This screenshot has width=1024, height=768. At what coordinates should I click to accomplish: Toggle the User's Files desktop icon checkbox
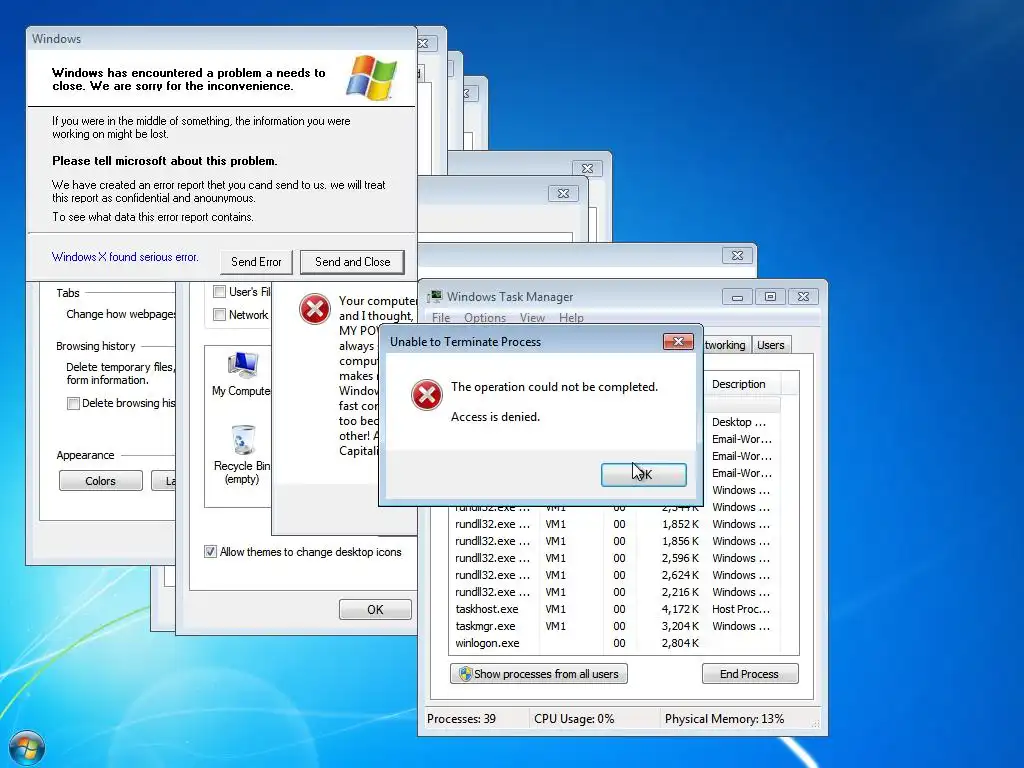point(219,292)
